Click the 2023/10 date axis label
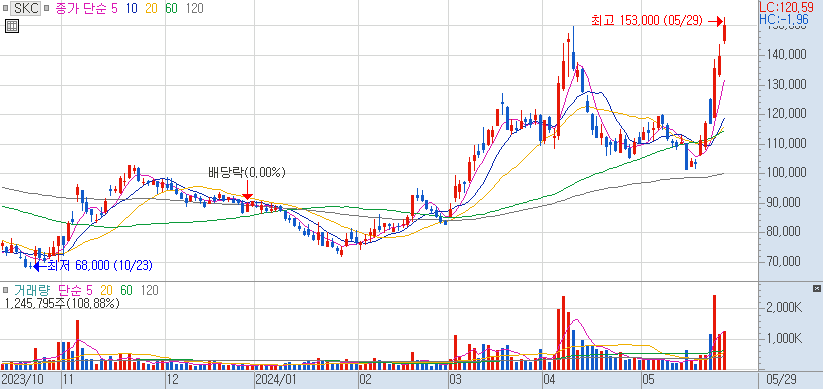823x389 pixels. click(22, 379)
